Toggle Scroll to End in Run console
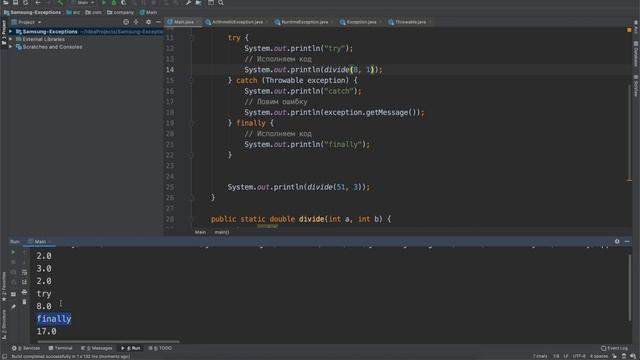The image size is (640, 360). [24, 282]
